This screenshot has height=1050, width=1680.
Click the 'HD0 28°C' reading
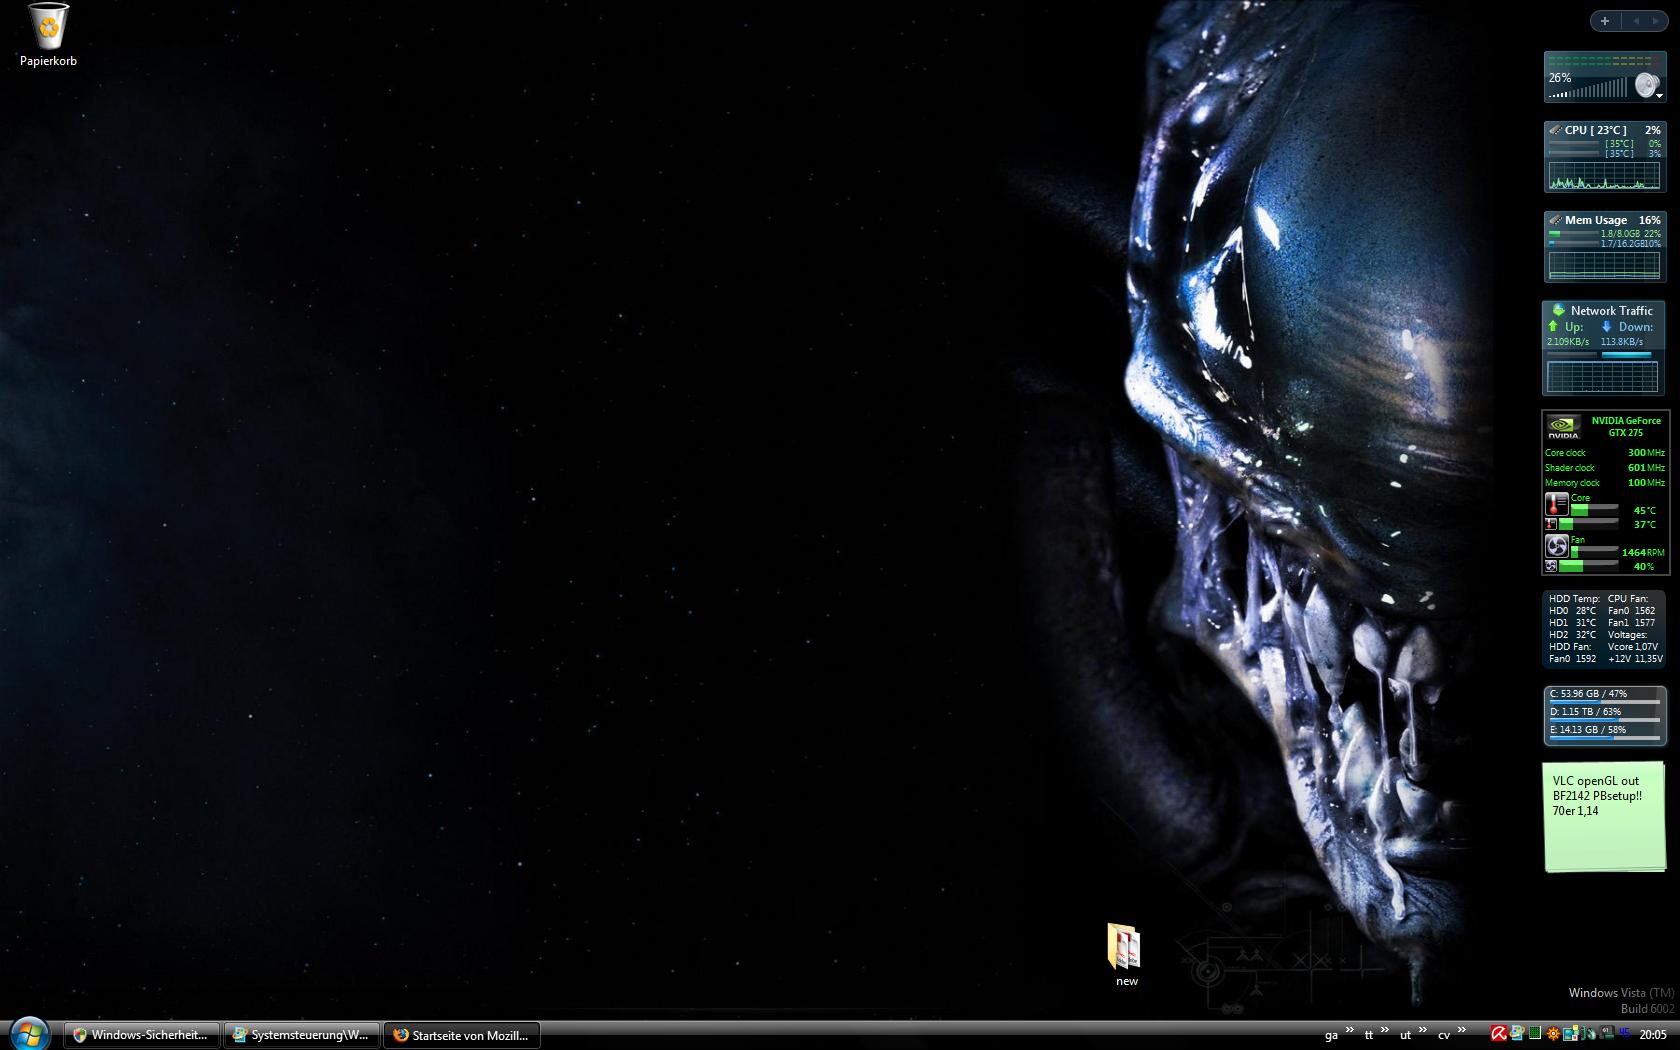pyautogui.click(x=1572, y=610)
